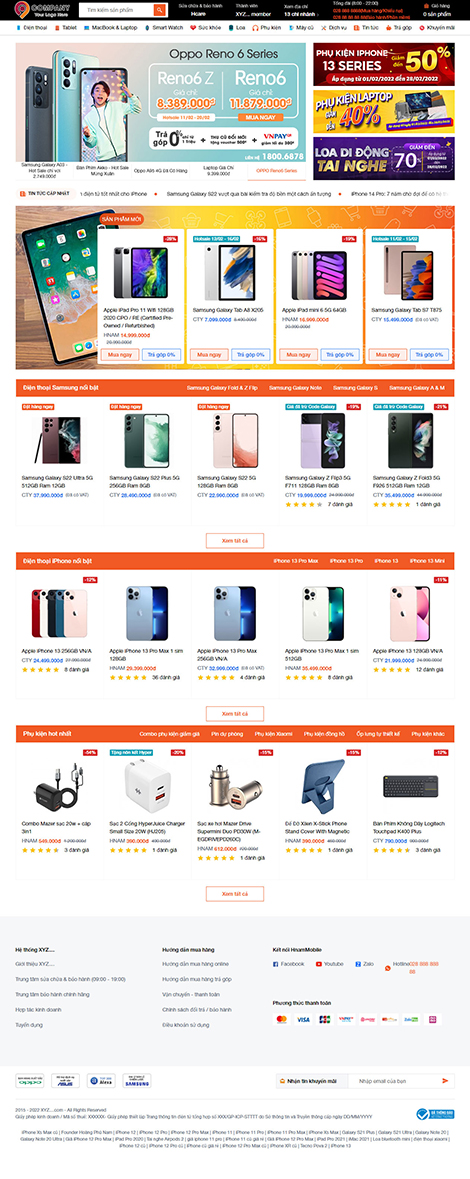Click the Facebook icon in footer
The width and height of the screenshot is (470, 1179).
tap(275, 963)
